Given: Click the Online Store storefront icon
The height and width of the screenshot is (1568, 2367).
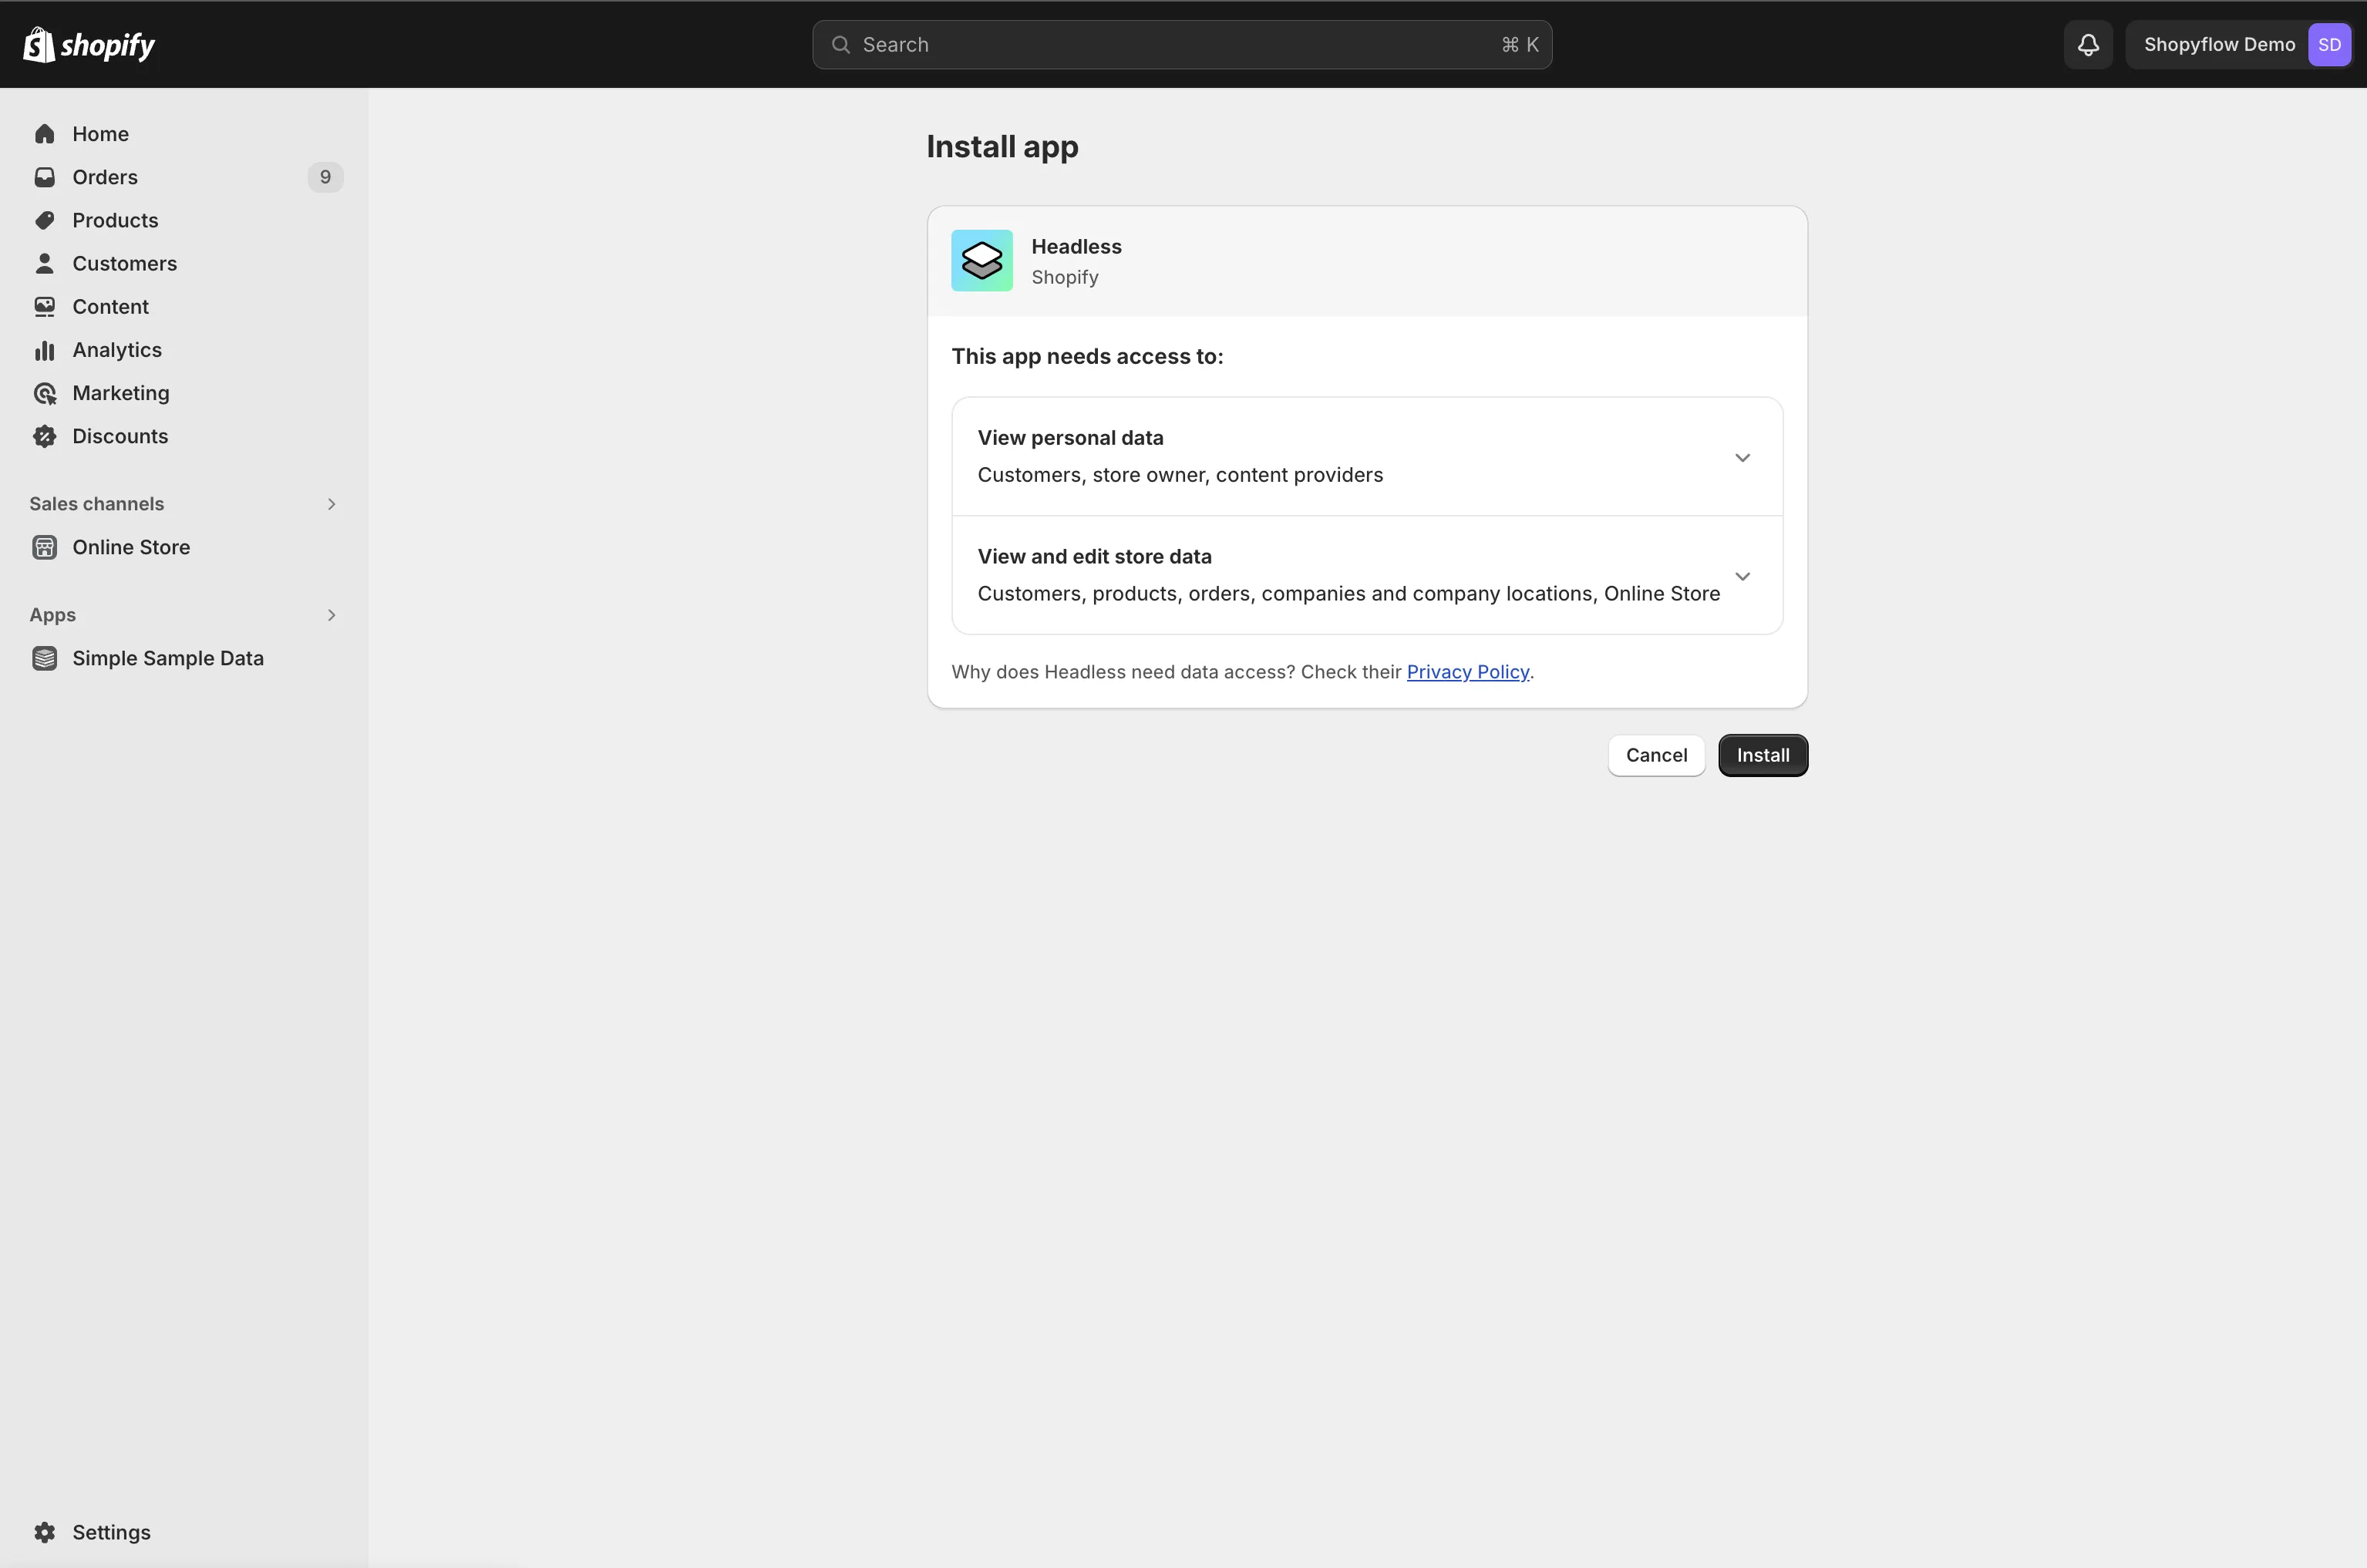Looking at the screenshot, I should point(45,547).
